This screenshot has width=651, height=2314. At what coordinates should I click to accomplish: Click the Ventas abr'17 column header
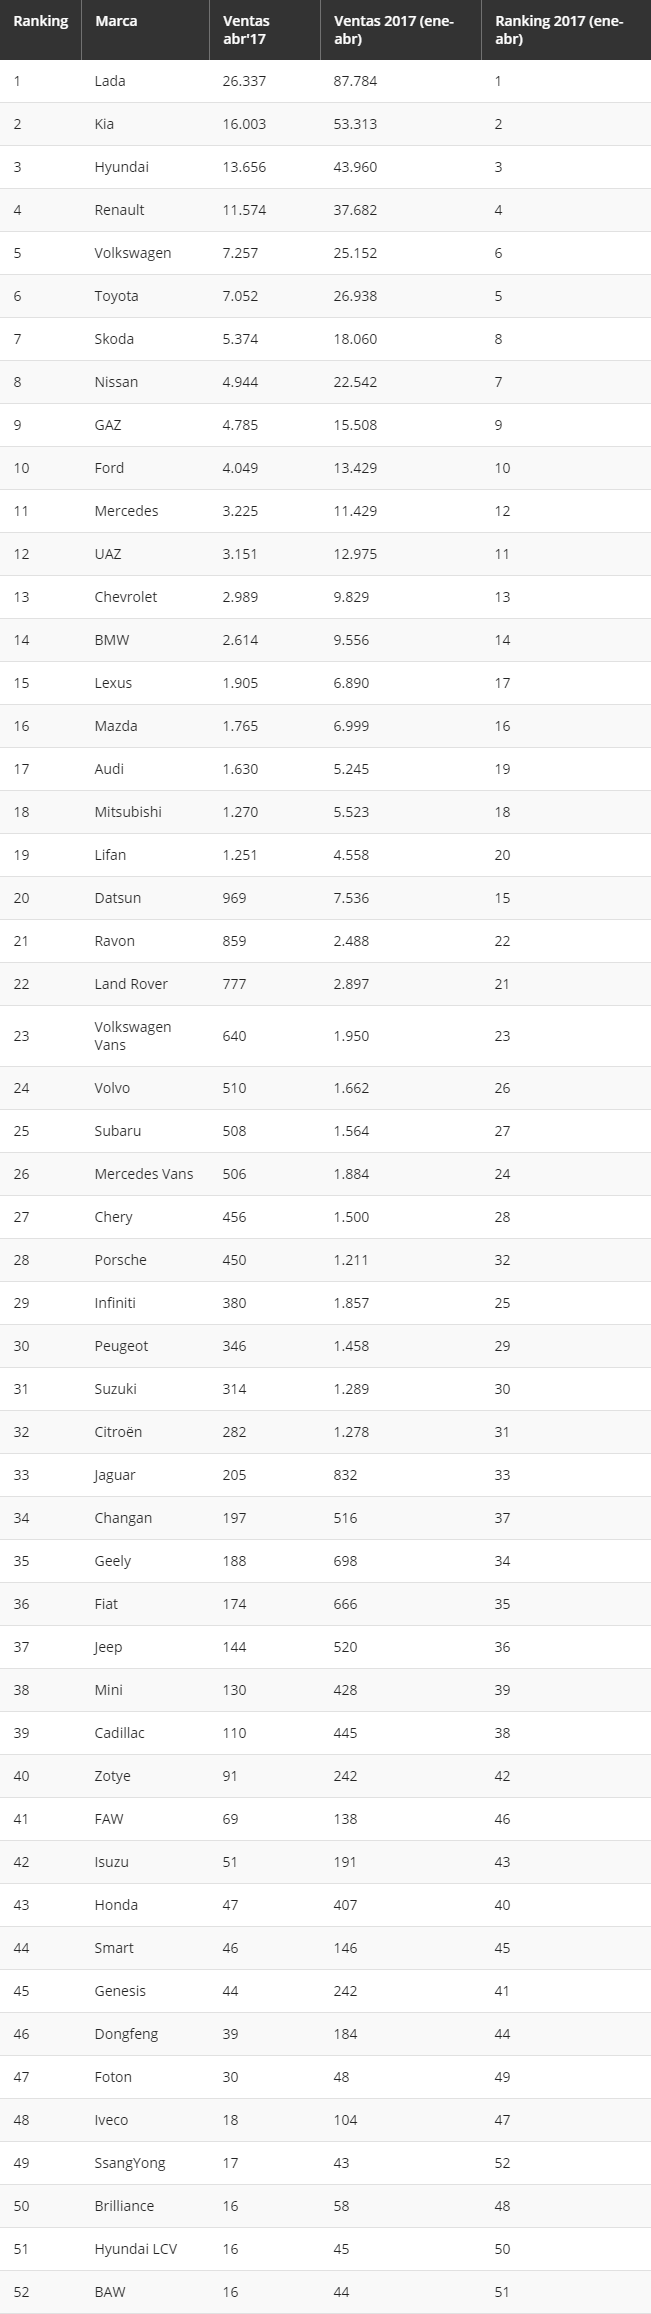pyautogui.click(x=246, y=30)
